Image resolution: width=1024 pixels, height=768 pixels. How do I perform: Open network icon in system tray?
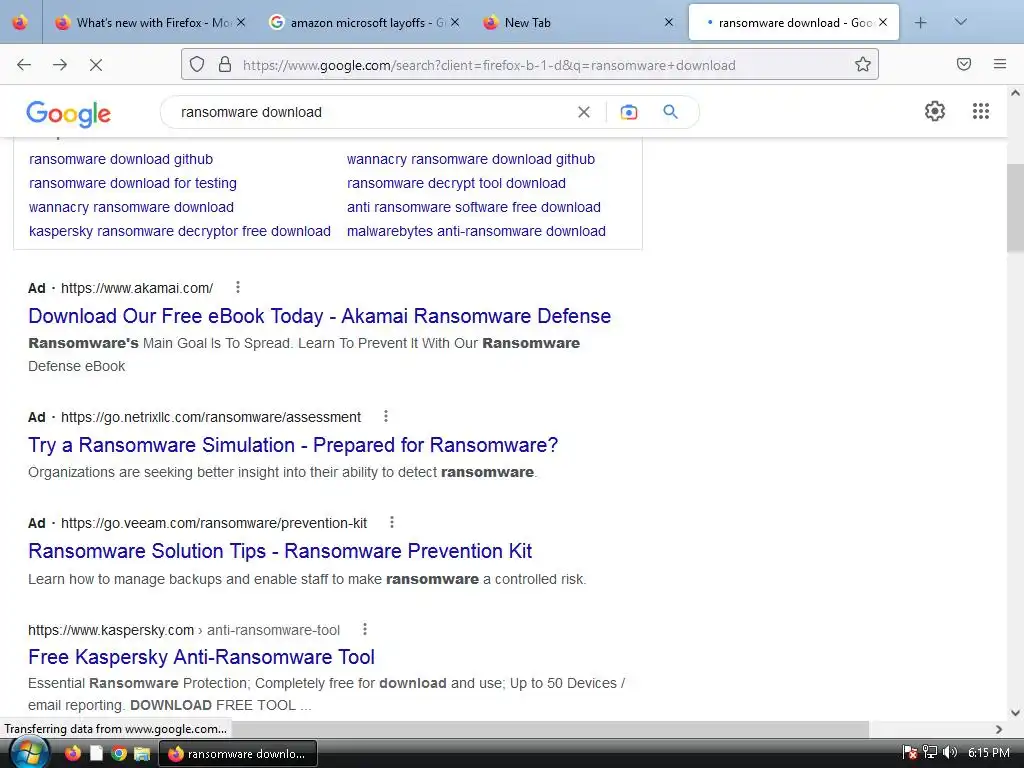930,753
